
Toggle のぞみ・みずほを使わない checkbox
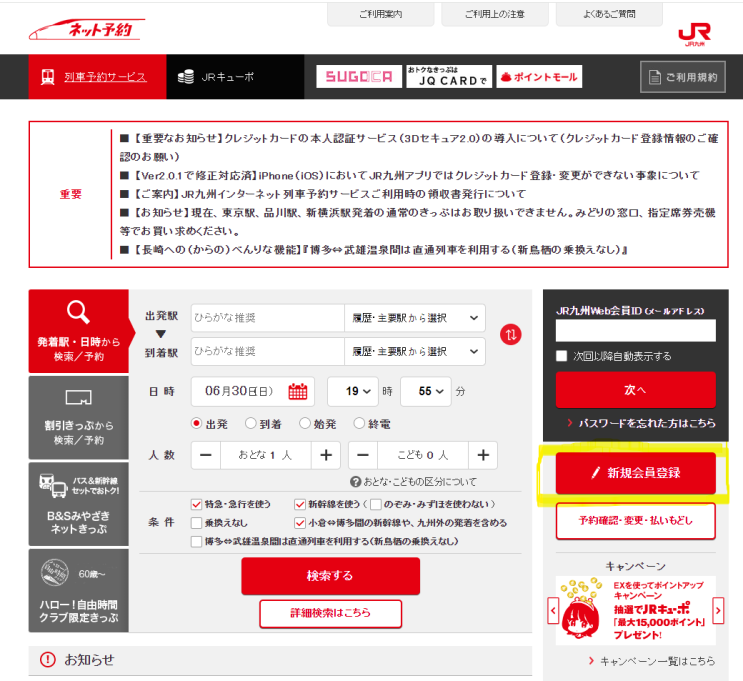click(x=376, y=504)
